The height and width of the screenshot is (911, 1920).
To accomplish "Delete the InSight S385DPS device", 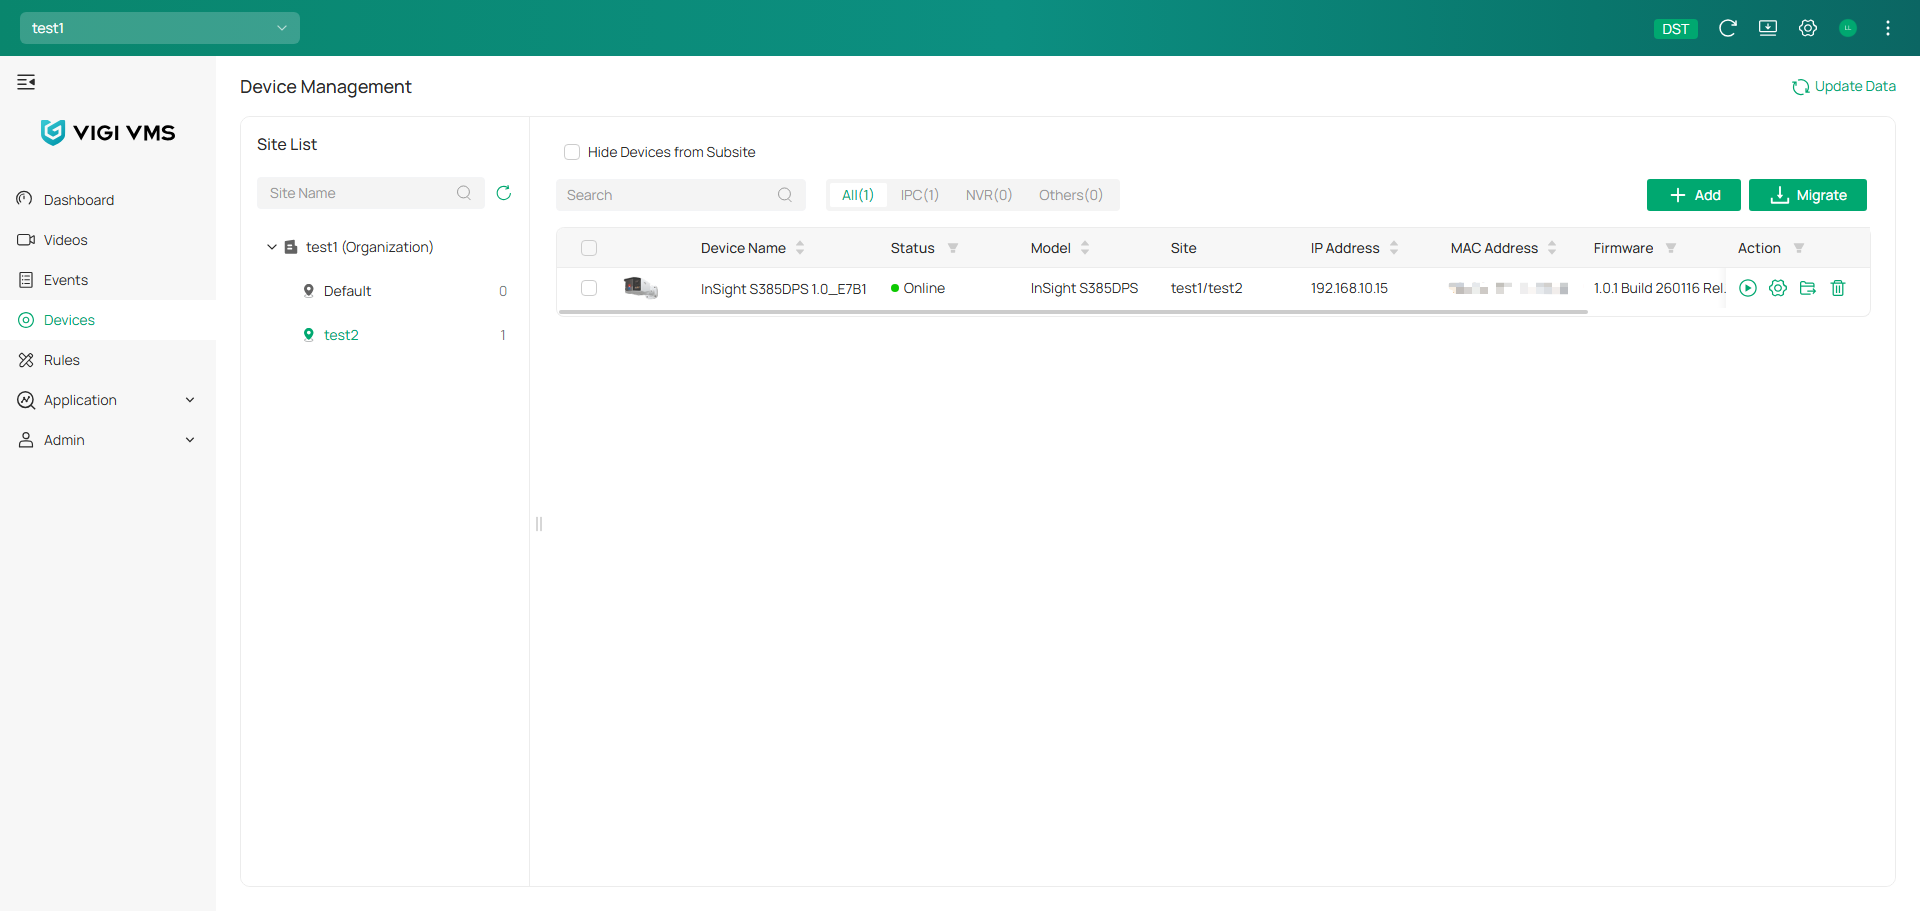I will coord(1838,288).
